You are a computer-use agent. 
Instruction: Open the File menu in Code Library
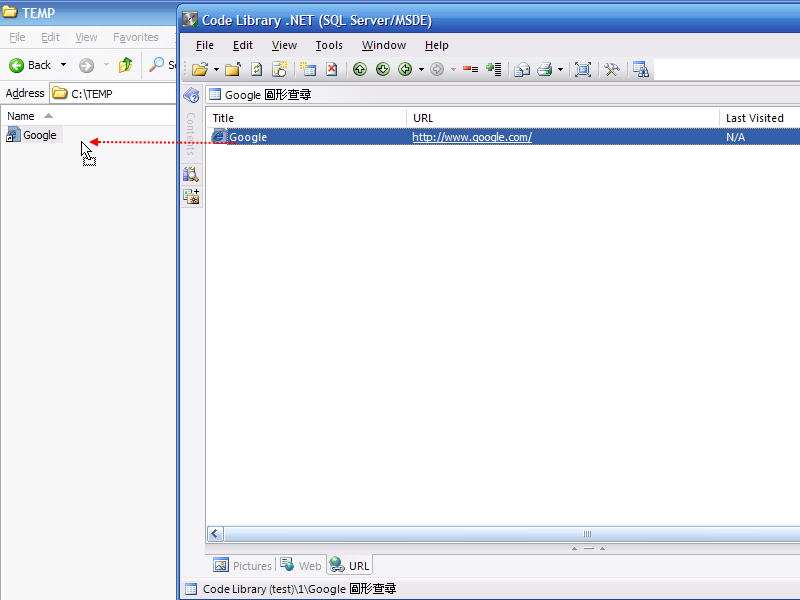pos(205,45)
